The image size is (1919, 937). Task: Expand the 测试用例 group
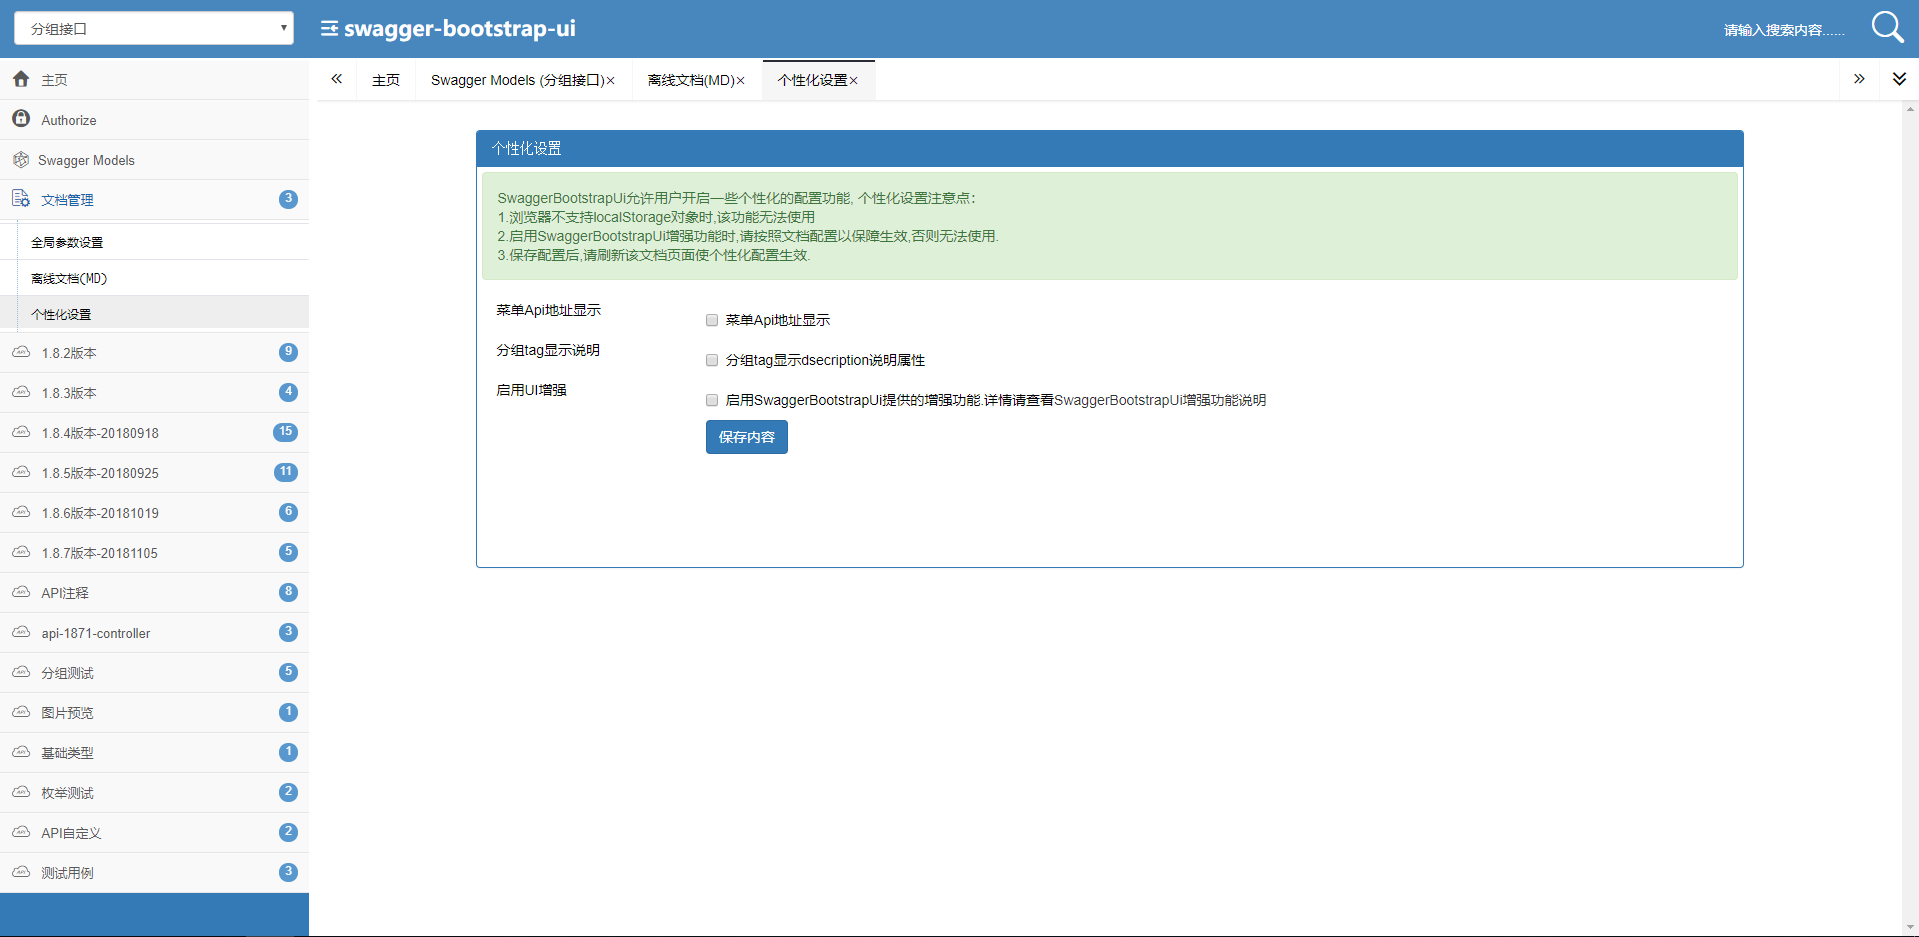(x=154, y=872)
